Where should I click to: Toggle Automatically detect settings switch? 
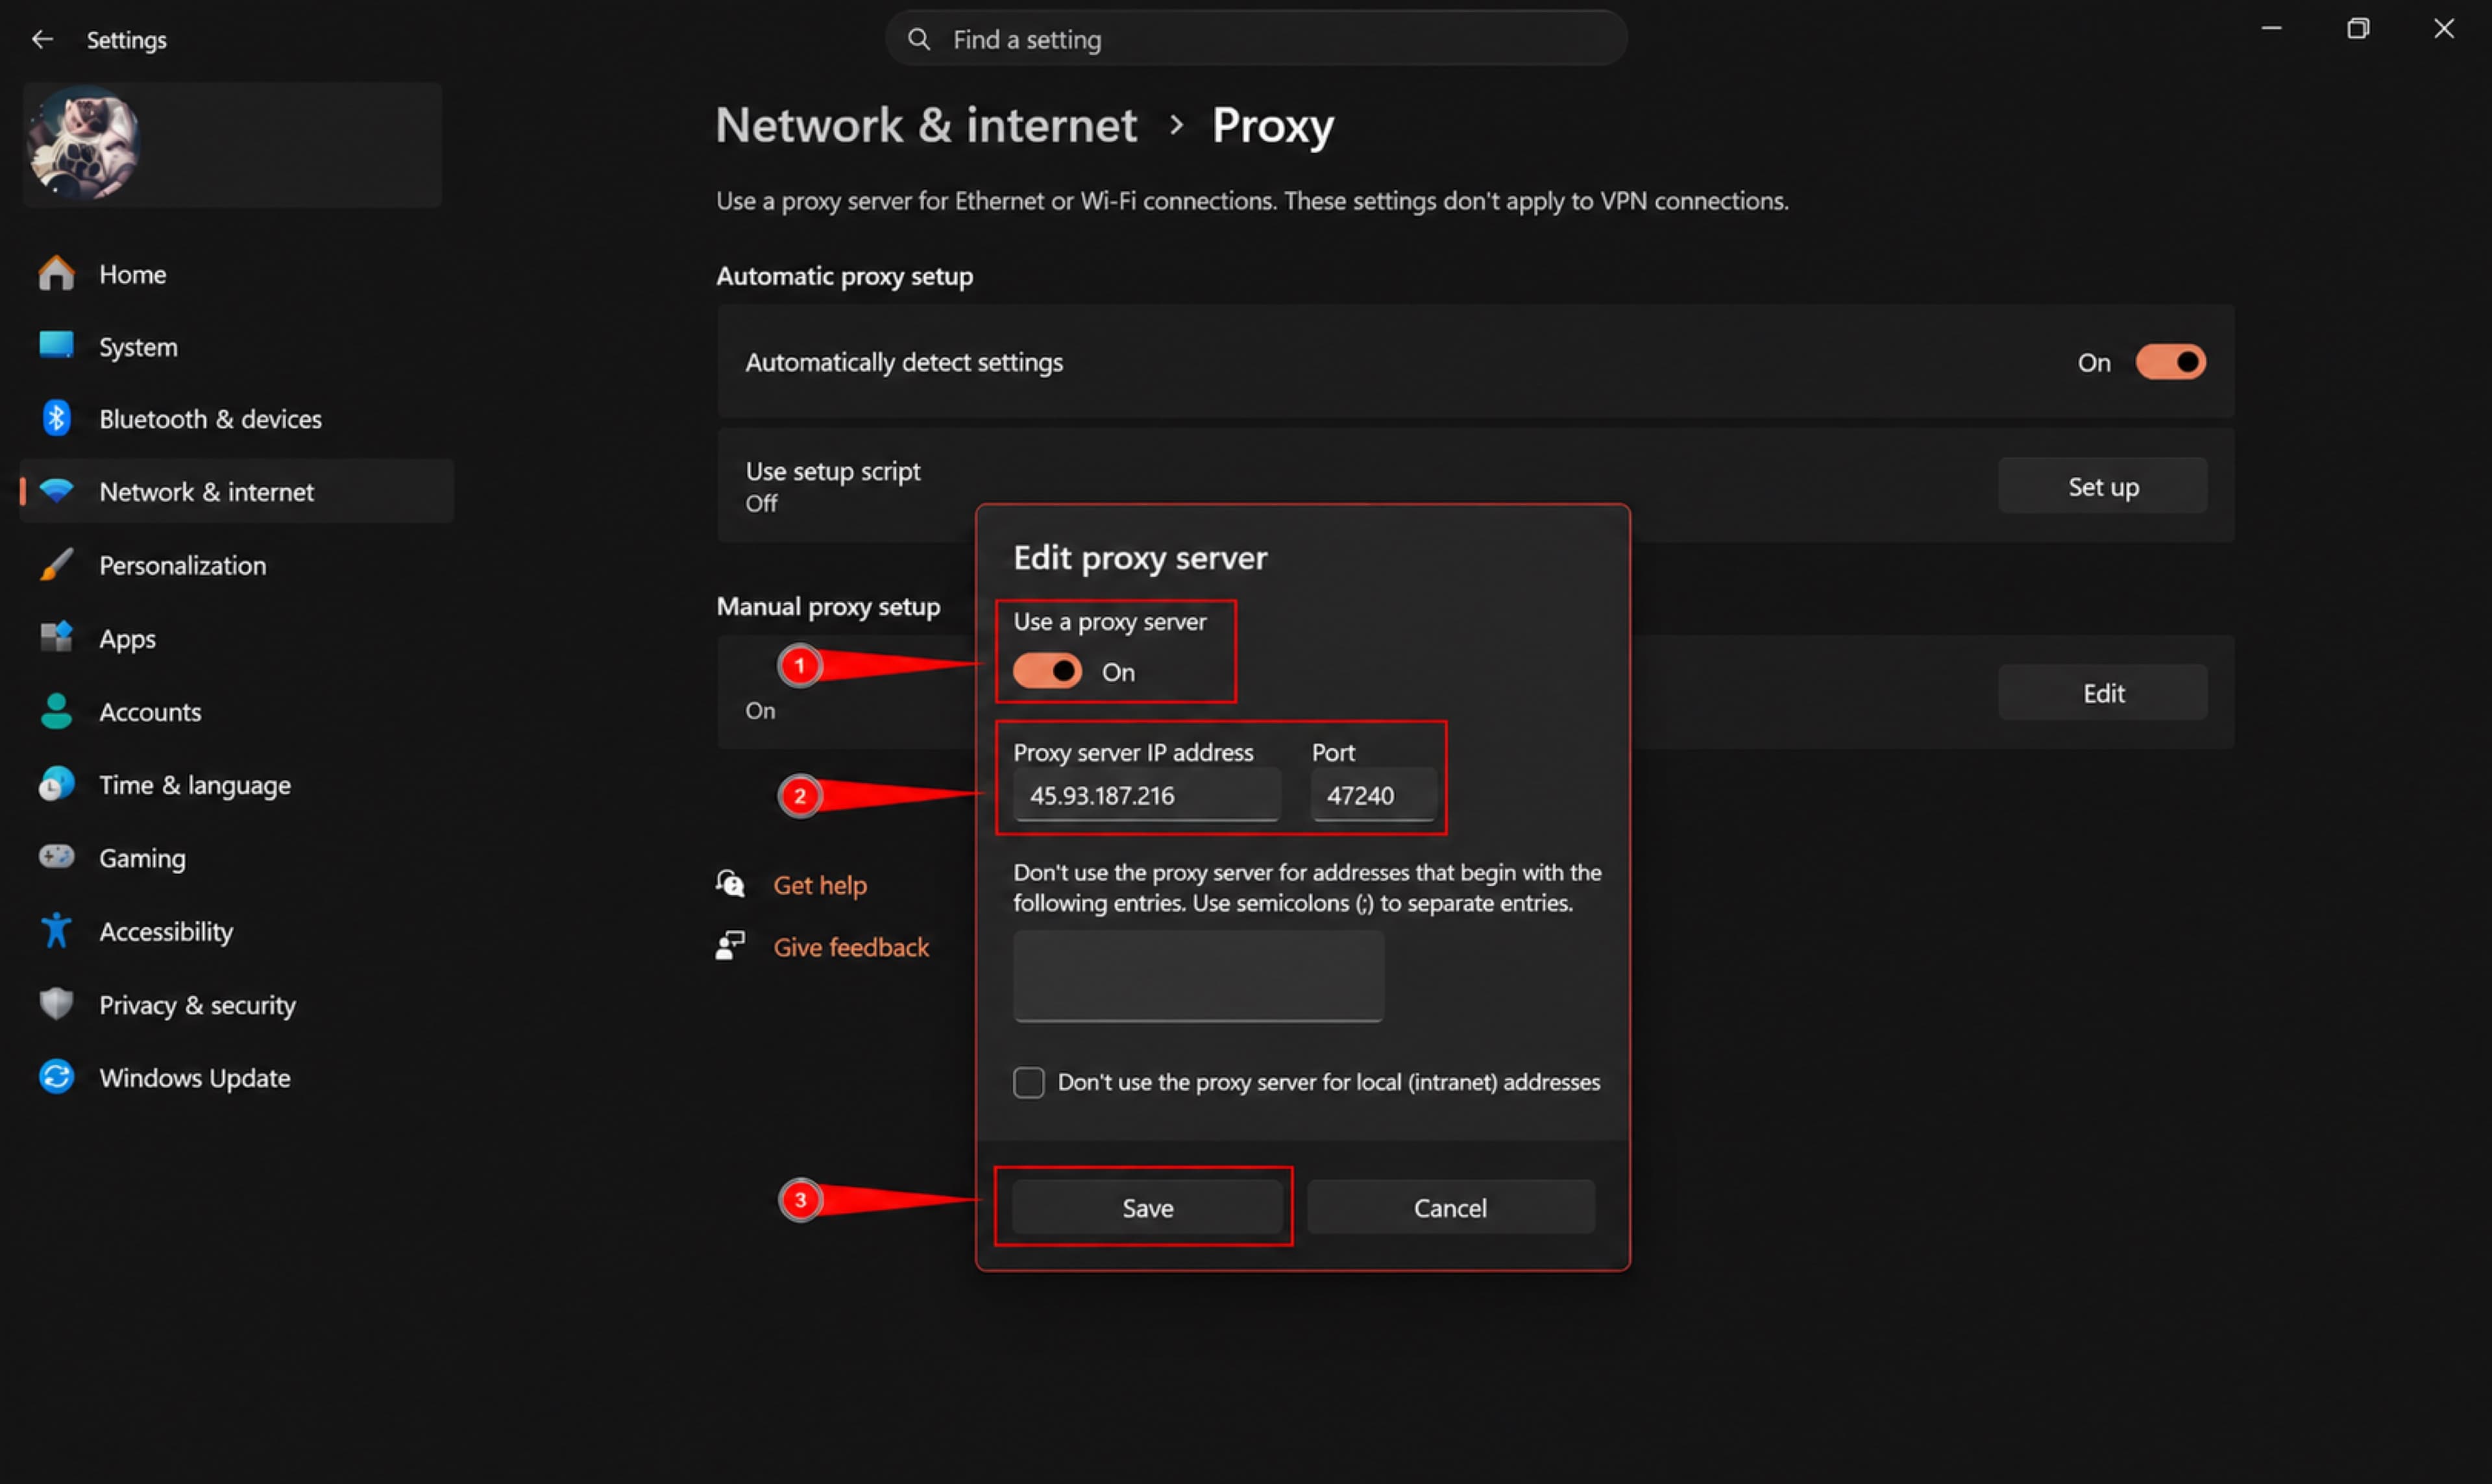click(2170, 362)
